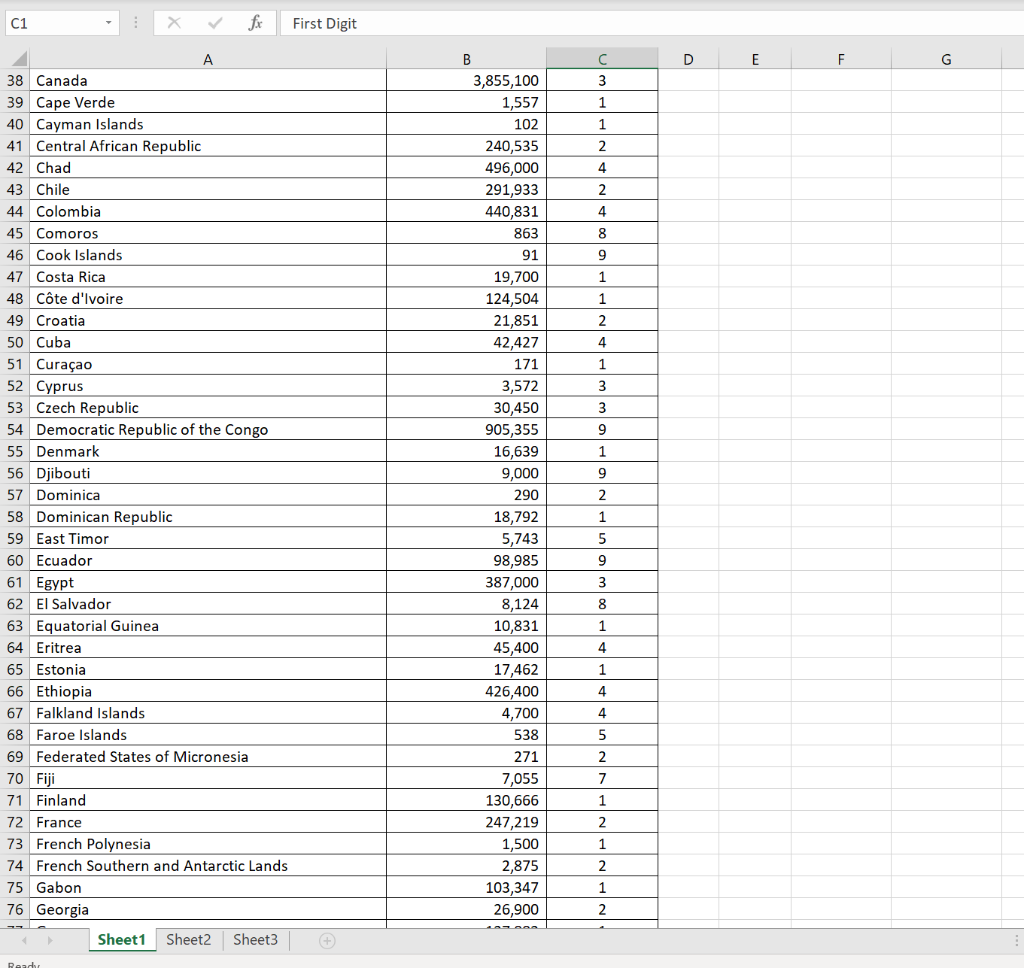The height and width of the screenshot is (968, 1024).
Task: Click the previous sheet navigation arrow
Action: pyautogui.click(x=24, y=939)
